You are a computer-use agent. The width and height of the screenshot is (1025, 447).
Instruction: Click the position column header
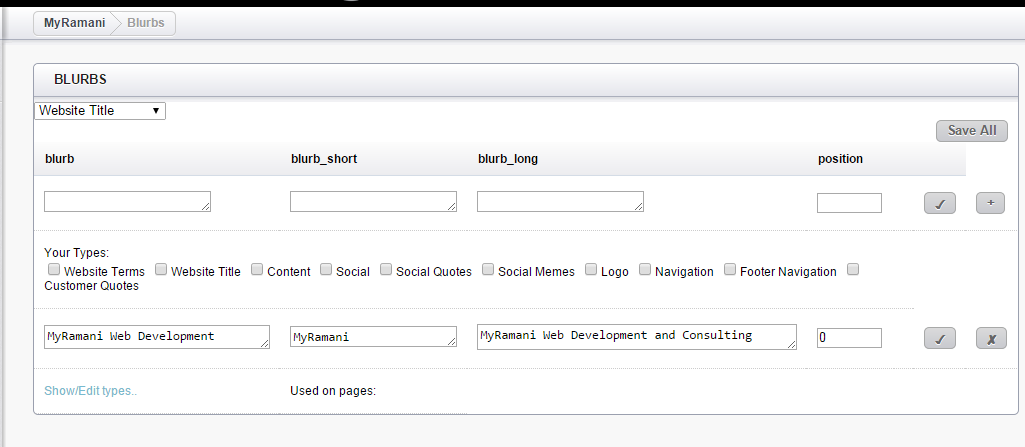840,159
